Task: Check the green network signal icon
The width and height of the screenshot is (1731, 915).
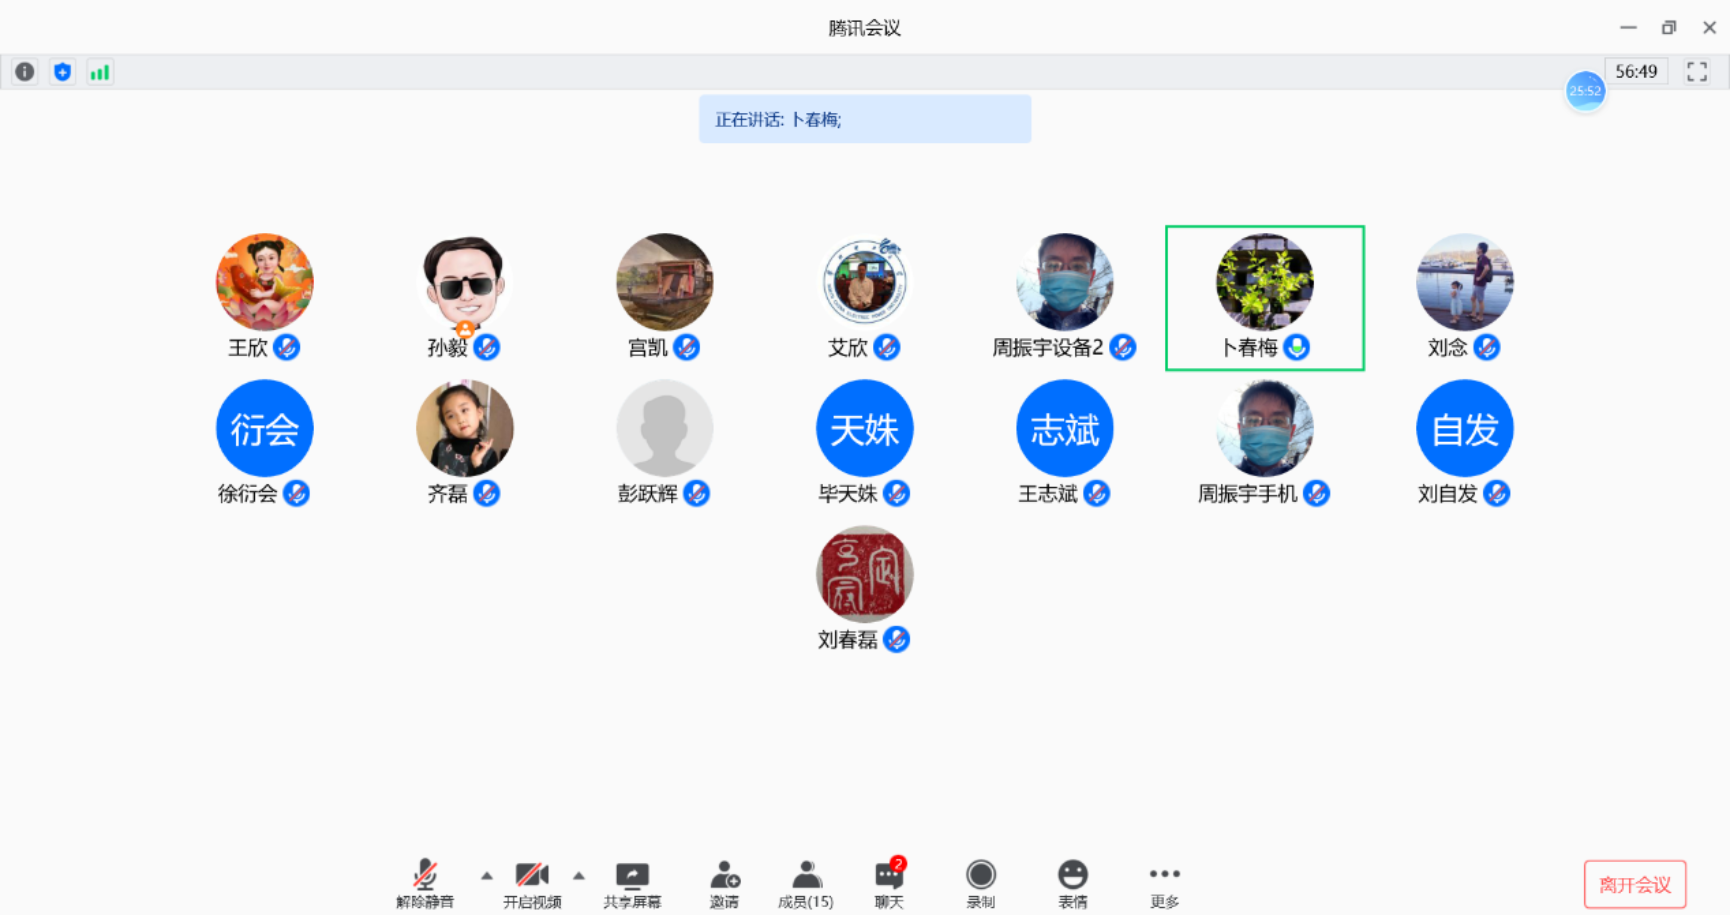Action: (100, 72)
